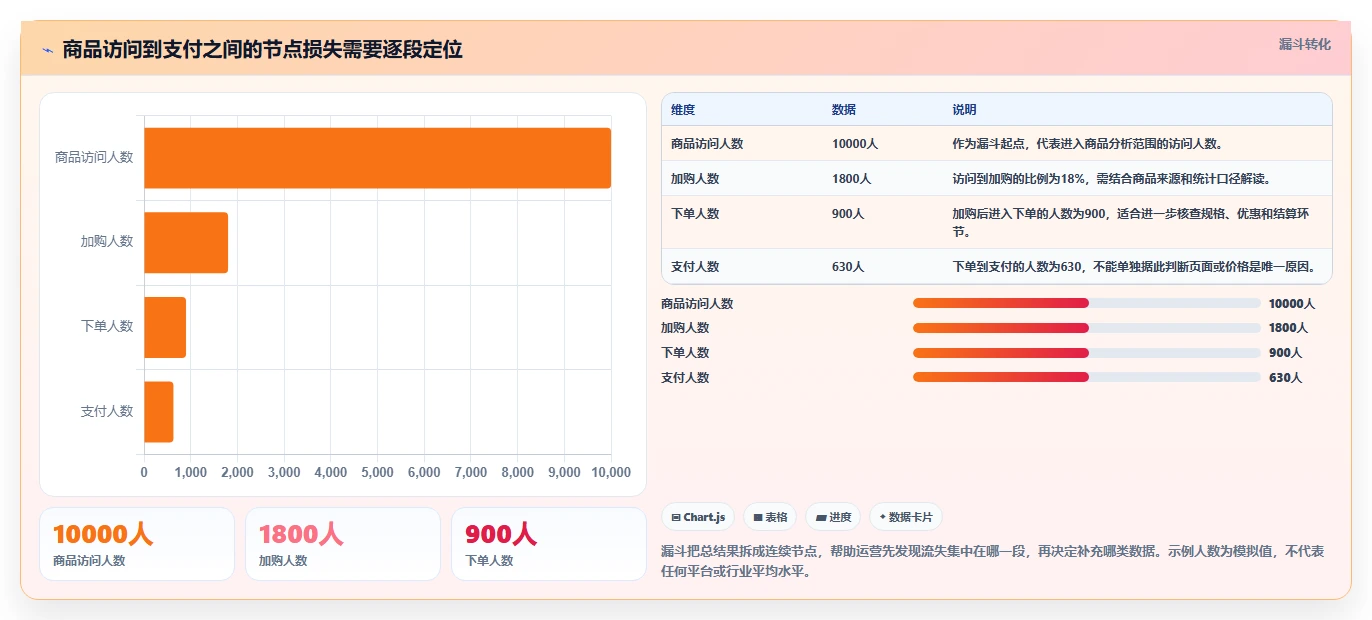Click the description starting 访问到加购的比例为18%
The height and width of the screenshot is (620, 1372).
click(1111, 179)
